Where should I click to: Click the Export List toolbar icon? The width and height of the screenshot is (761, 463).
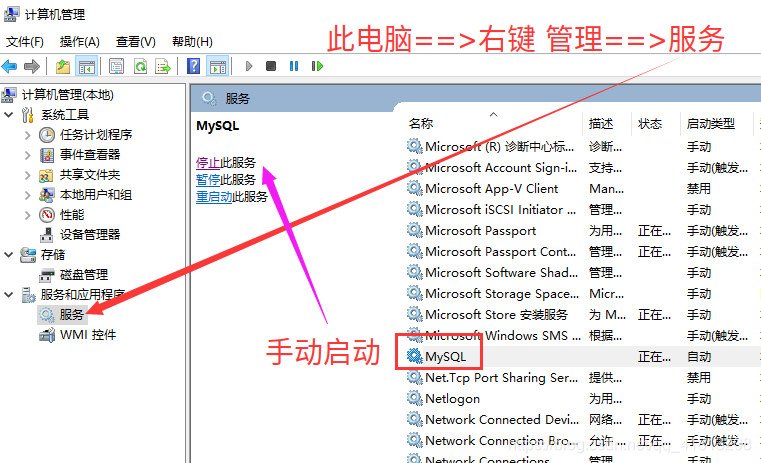(163, 66)
